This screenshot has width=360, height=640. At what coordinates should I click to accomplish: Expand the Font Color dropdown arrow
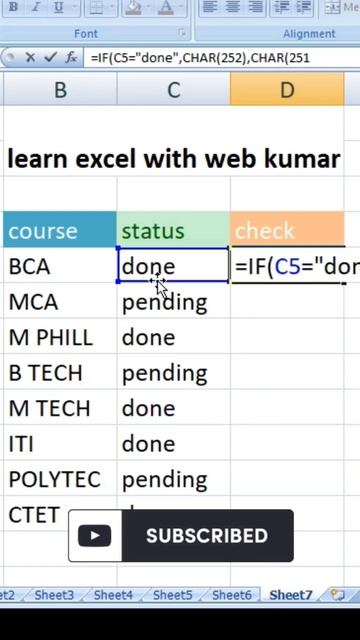(181, 7)
